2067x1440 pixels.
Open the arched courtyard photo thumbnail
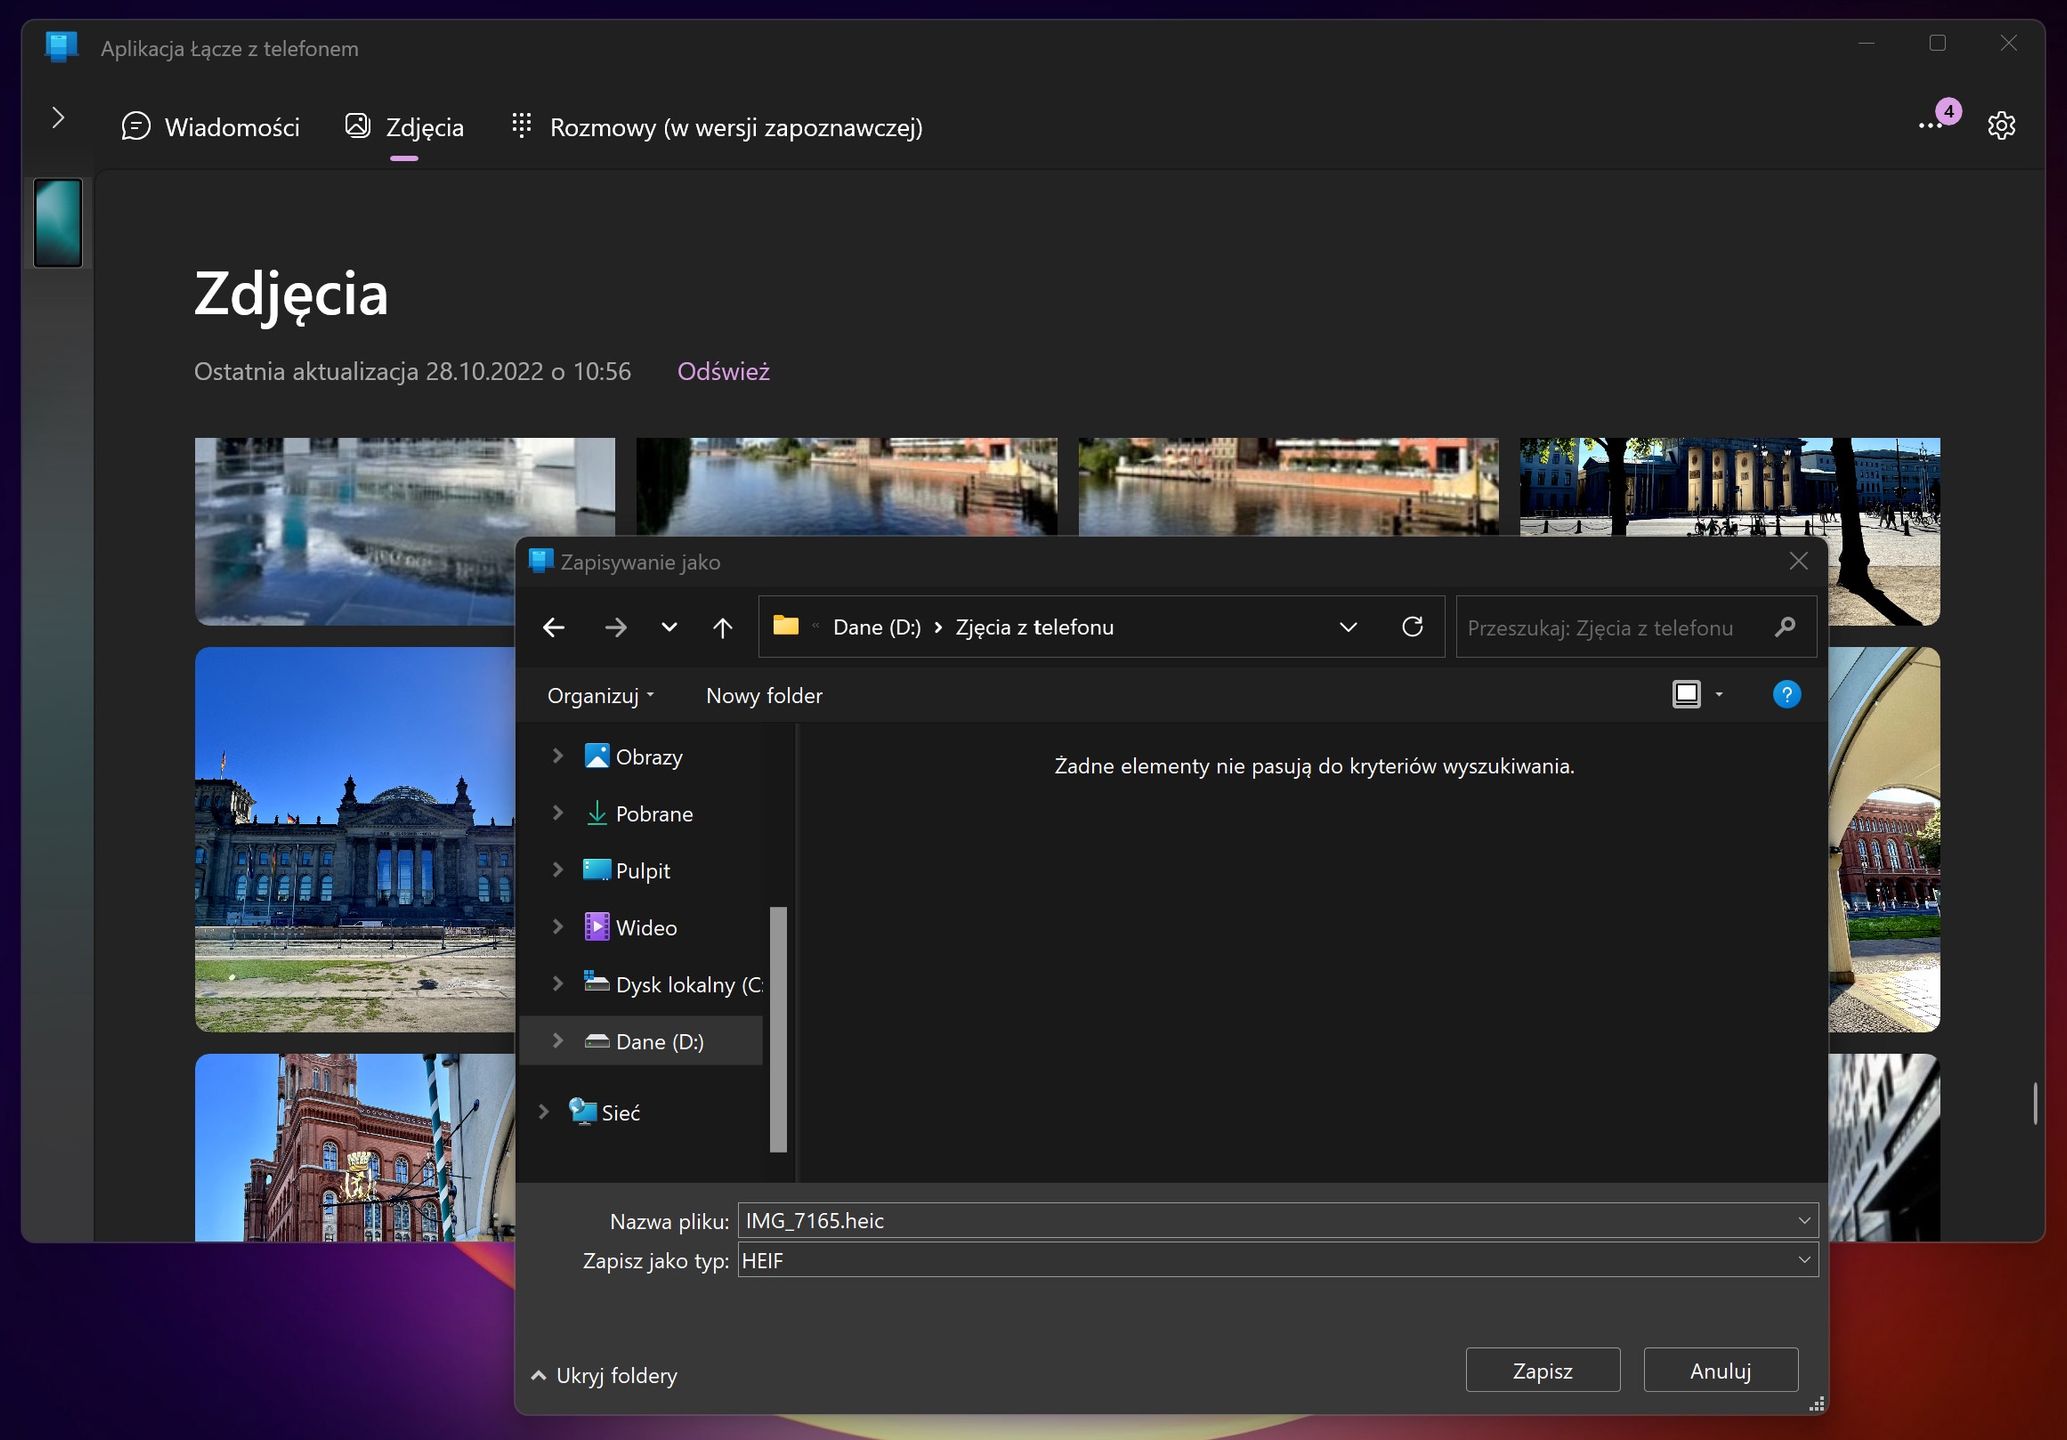pos(1884,839)
